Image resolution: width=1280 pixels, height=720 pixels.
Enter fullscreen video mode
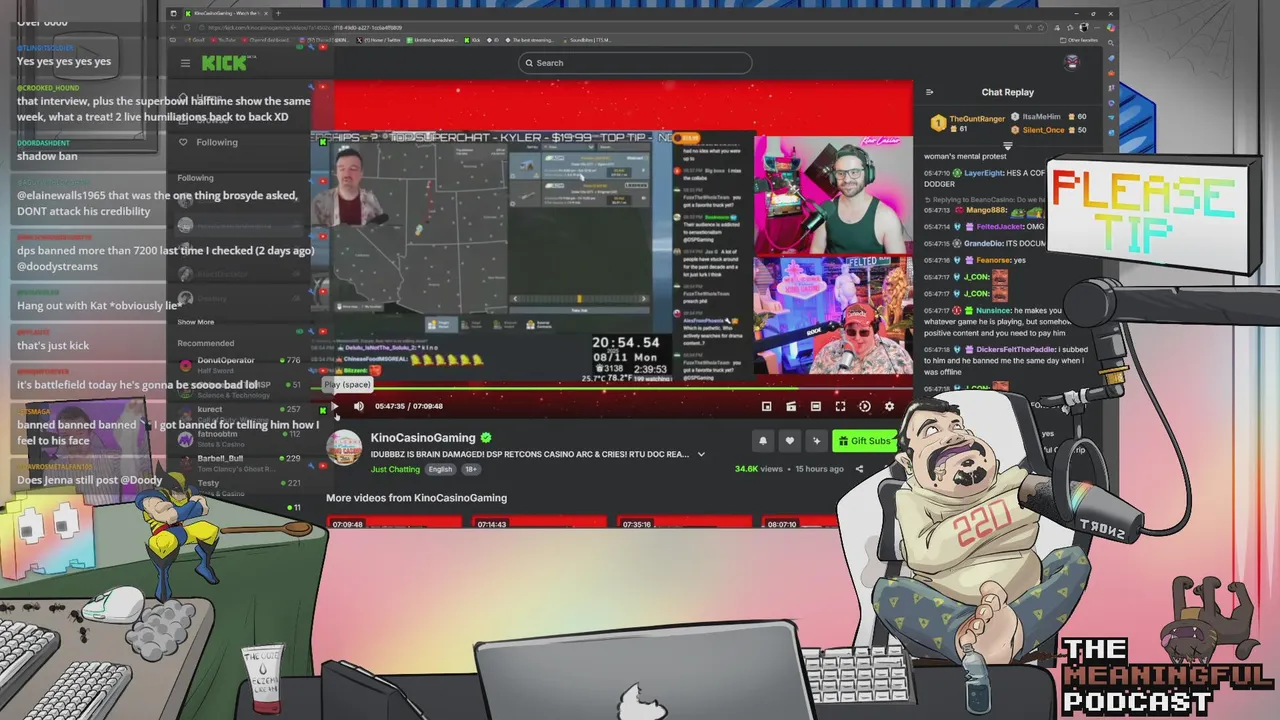840,406
